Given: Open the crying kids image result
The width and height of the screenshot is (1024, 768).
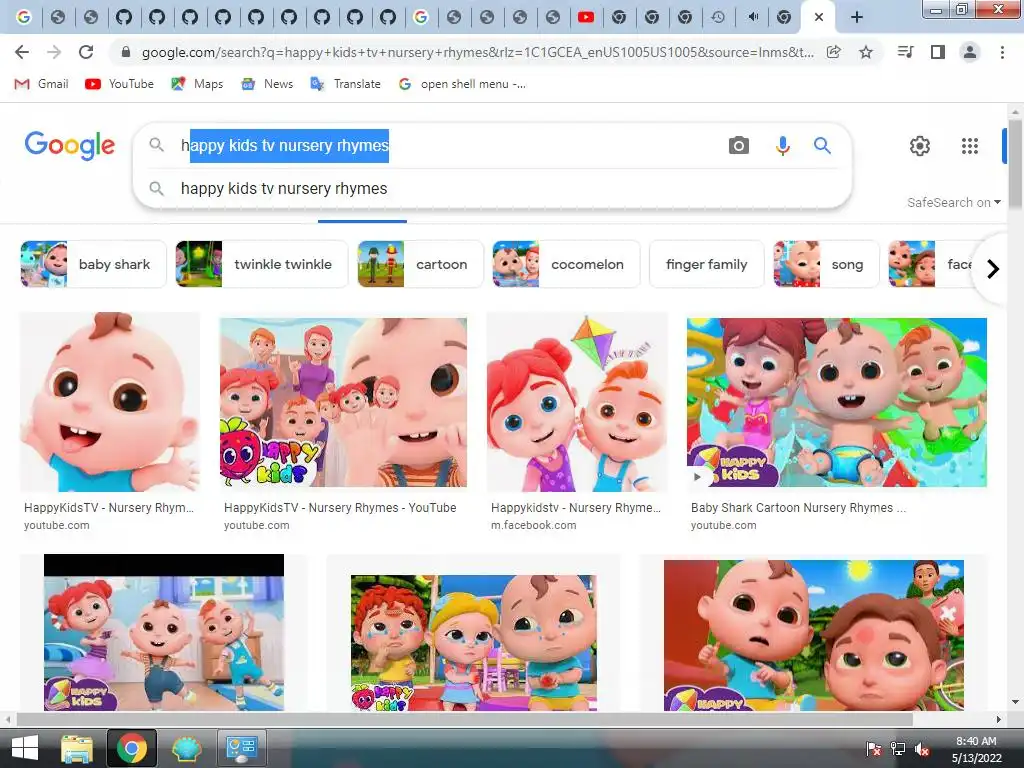Looking at the screenshot, I should coord(473,643).
